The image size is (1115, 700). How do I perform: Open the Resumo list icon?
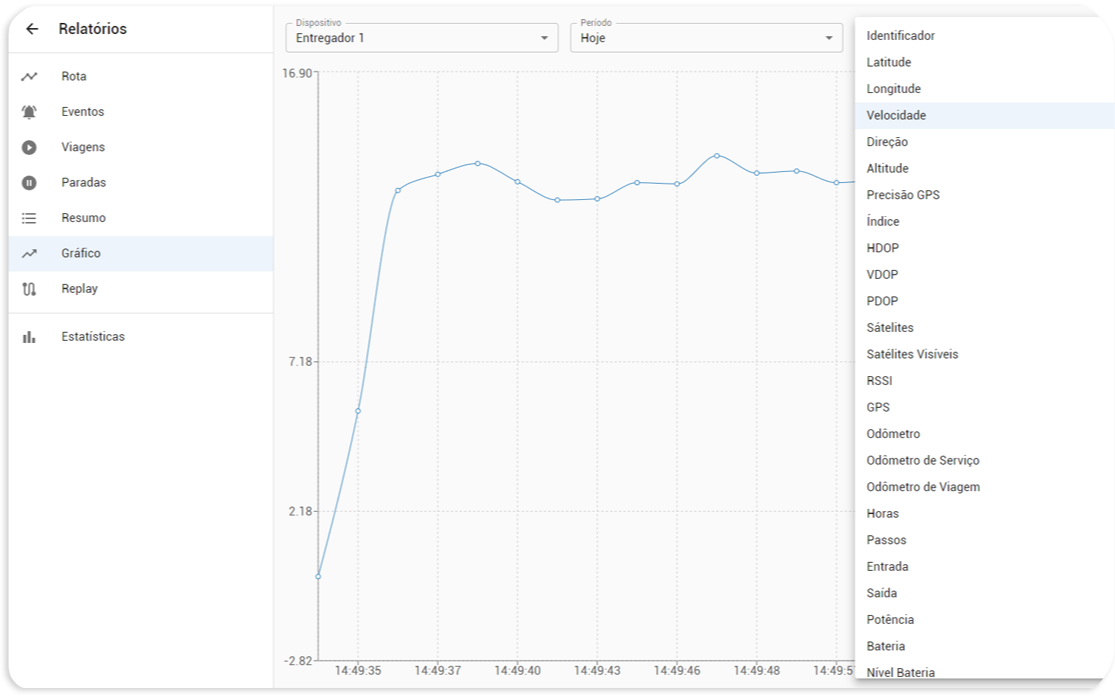coord(29,218)
